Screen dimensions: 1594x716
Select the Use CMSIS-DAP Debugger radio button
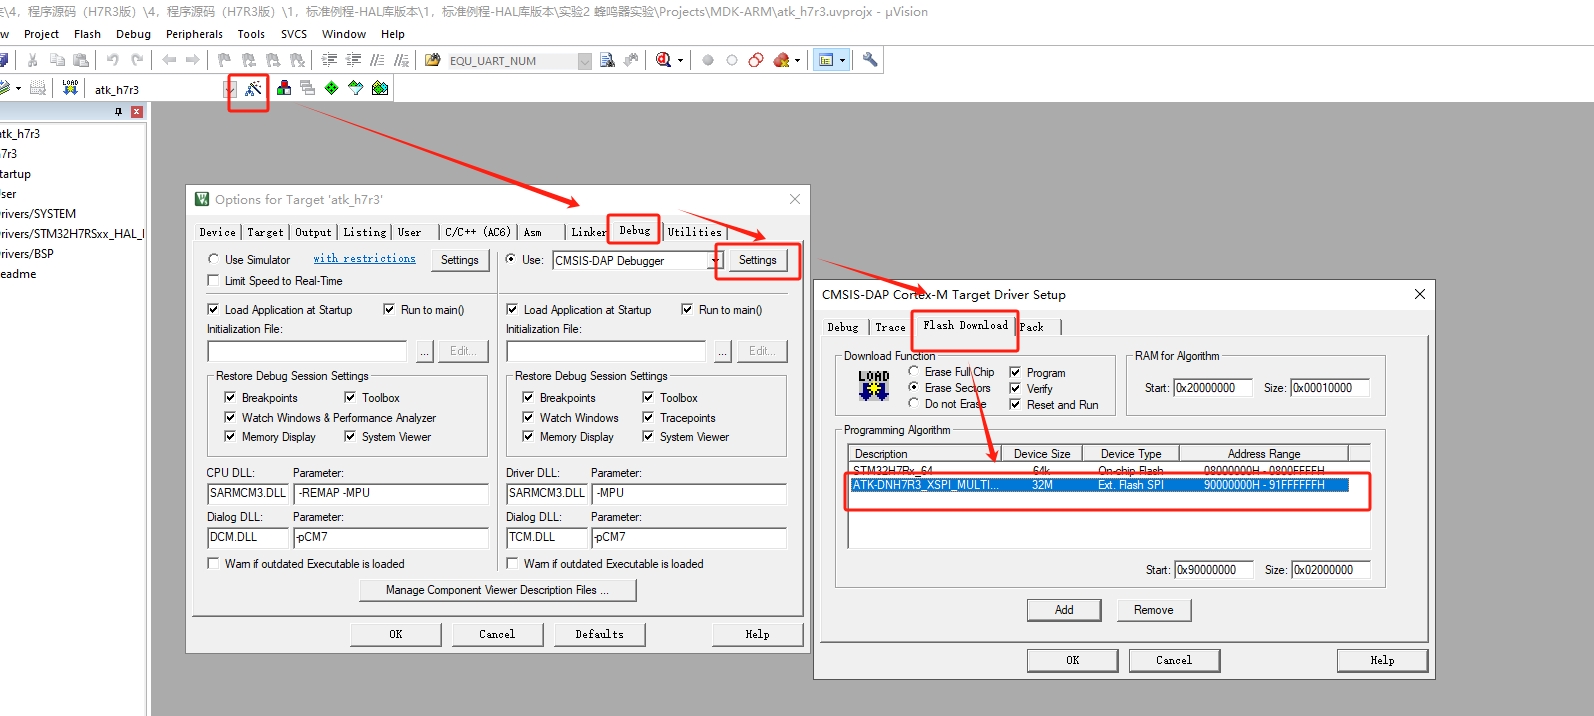point(511,259)
